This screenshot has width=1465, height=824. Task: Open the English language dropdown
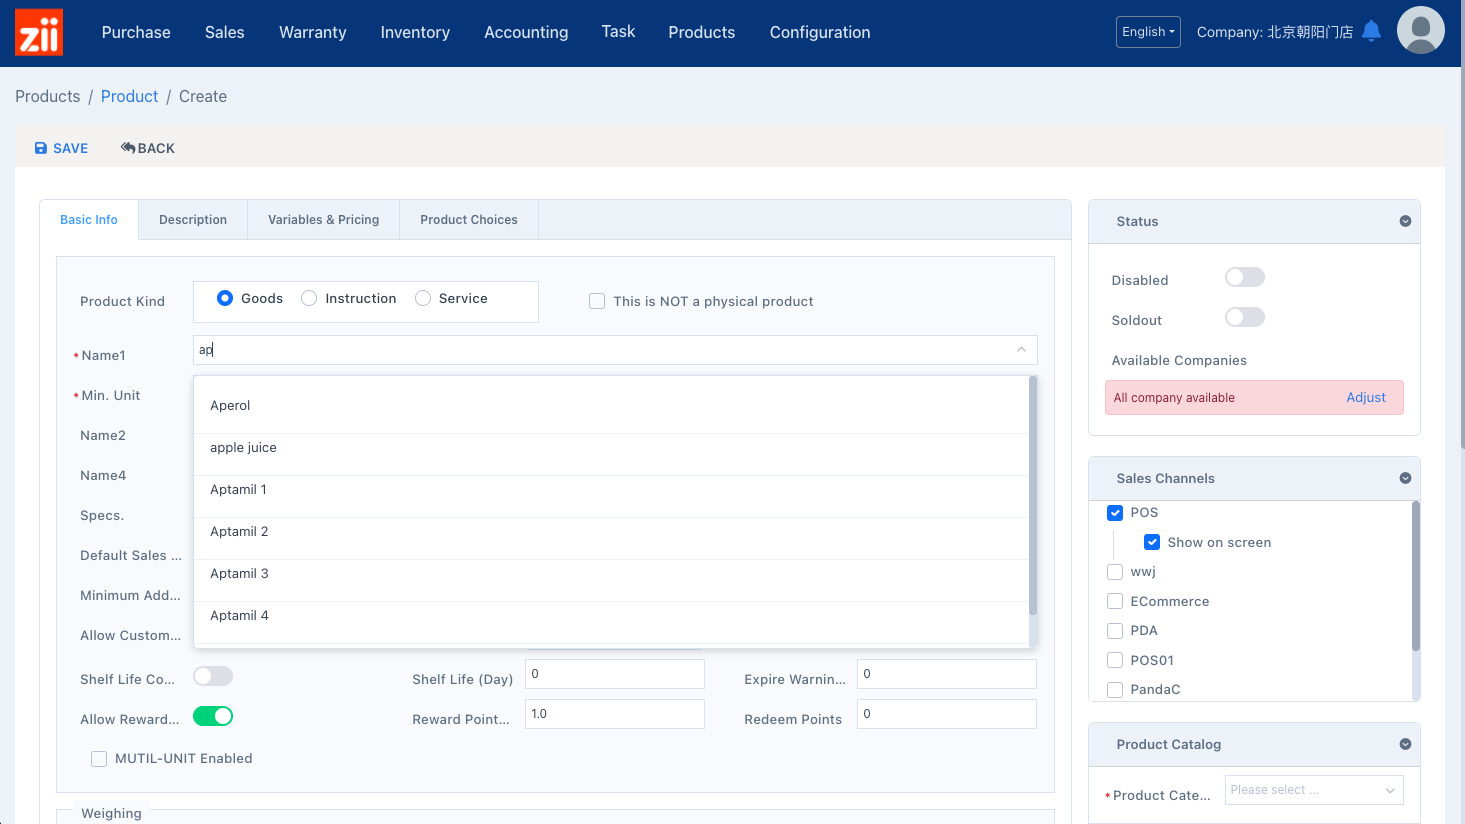tap(1148, 32)
